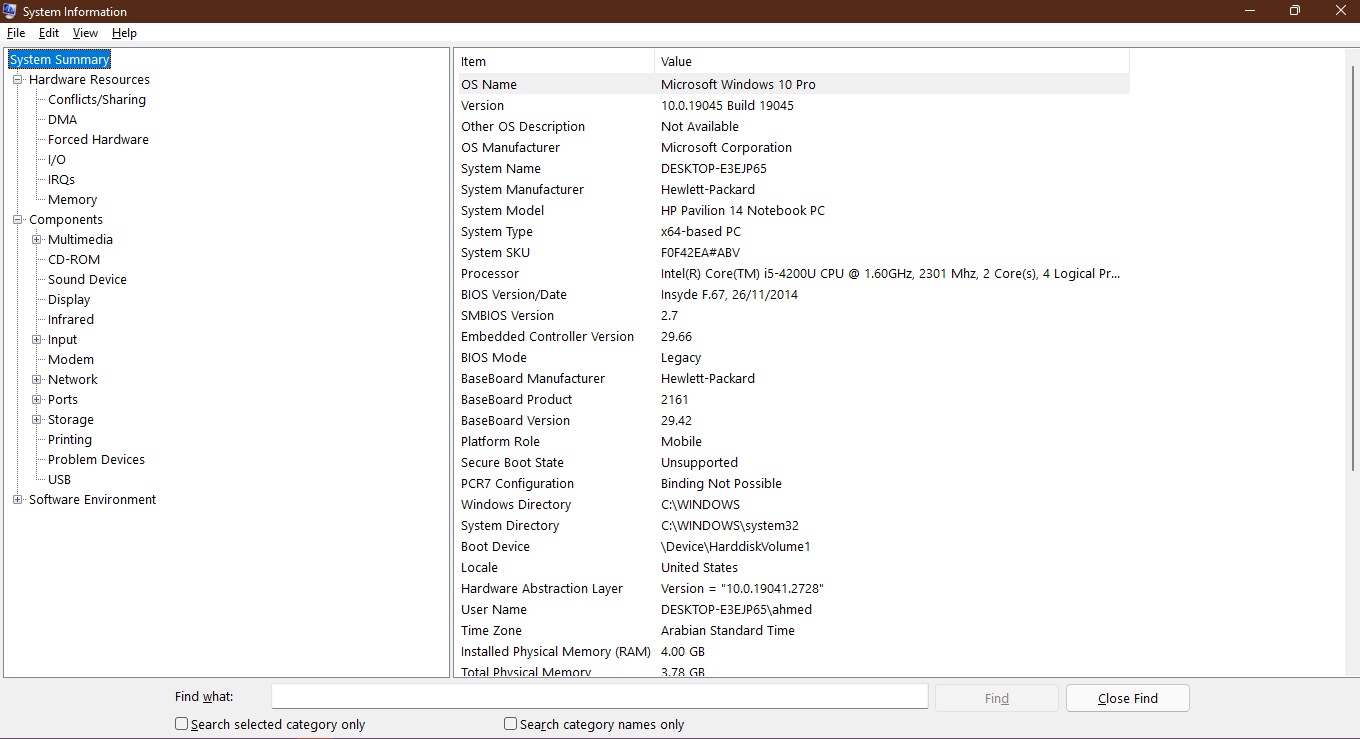Select Storage label in the tree
Viewport: 1360px width, 739px height.
pyautogui.click(x=71, y=420)
